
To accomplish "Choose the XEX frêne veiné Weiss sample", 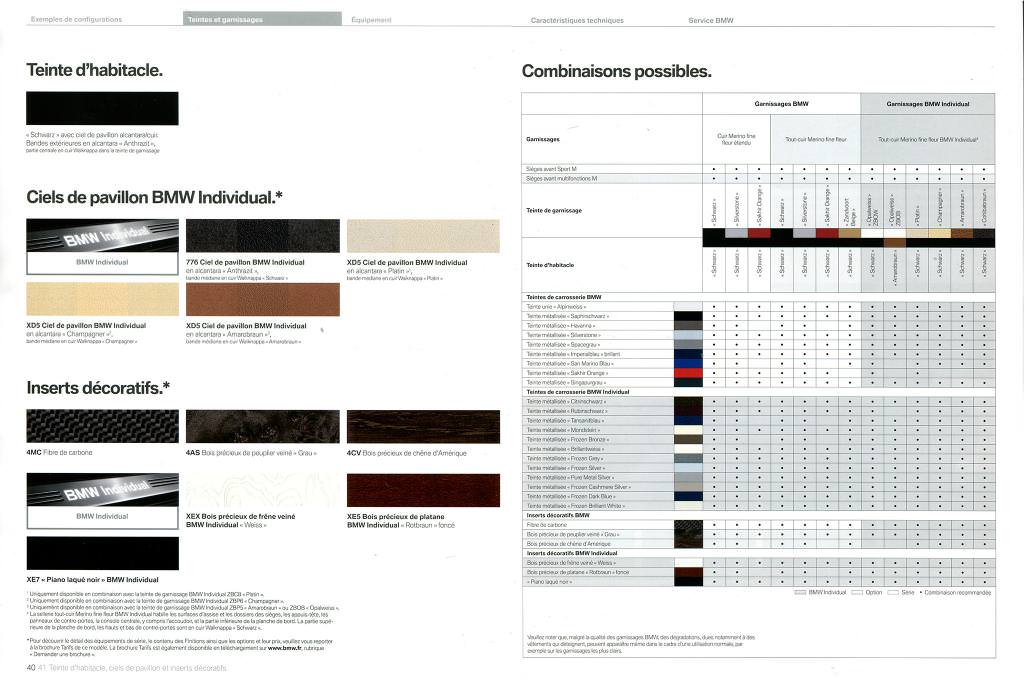I will click(263, 490).
